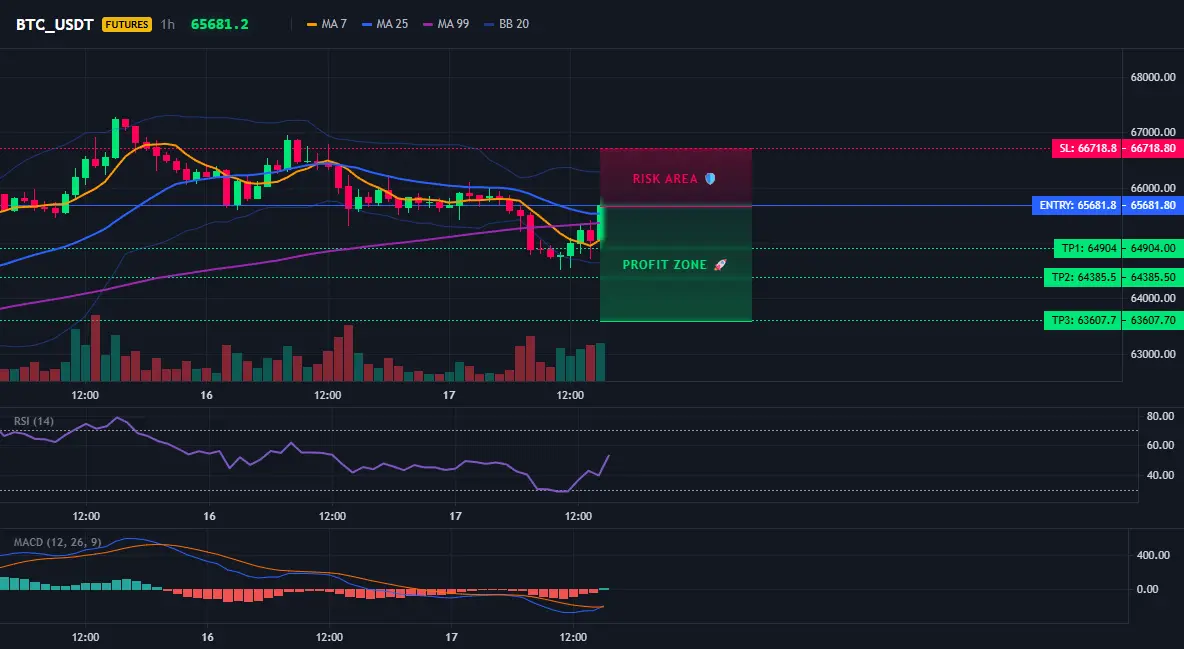Click the rocket icon in PROFIT ZONE
This screenshot has height=649, width=1184.
720,264
